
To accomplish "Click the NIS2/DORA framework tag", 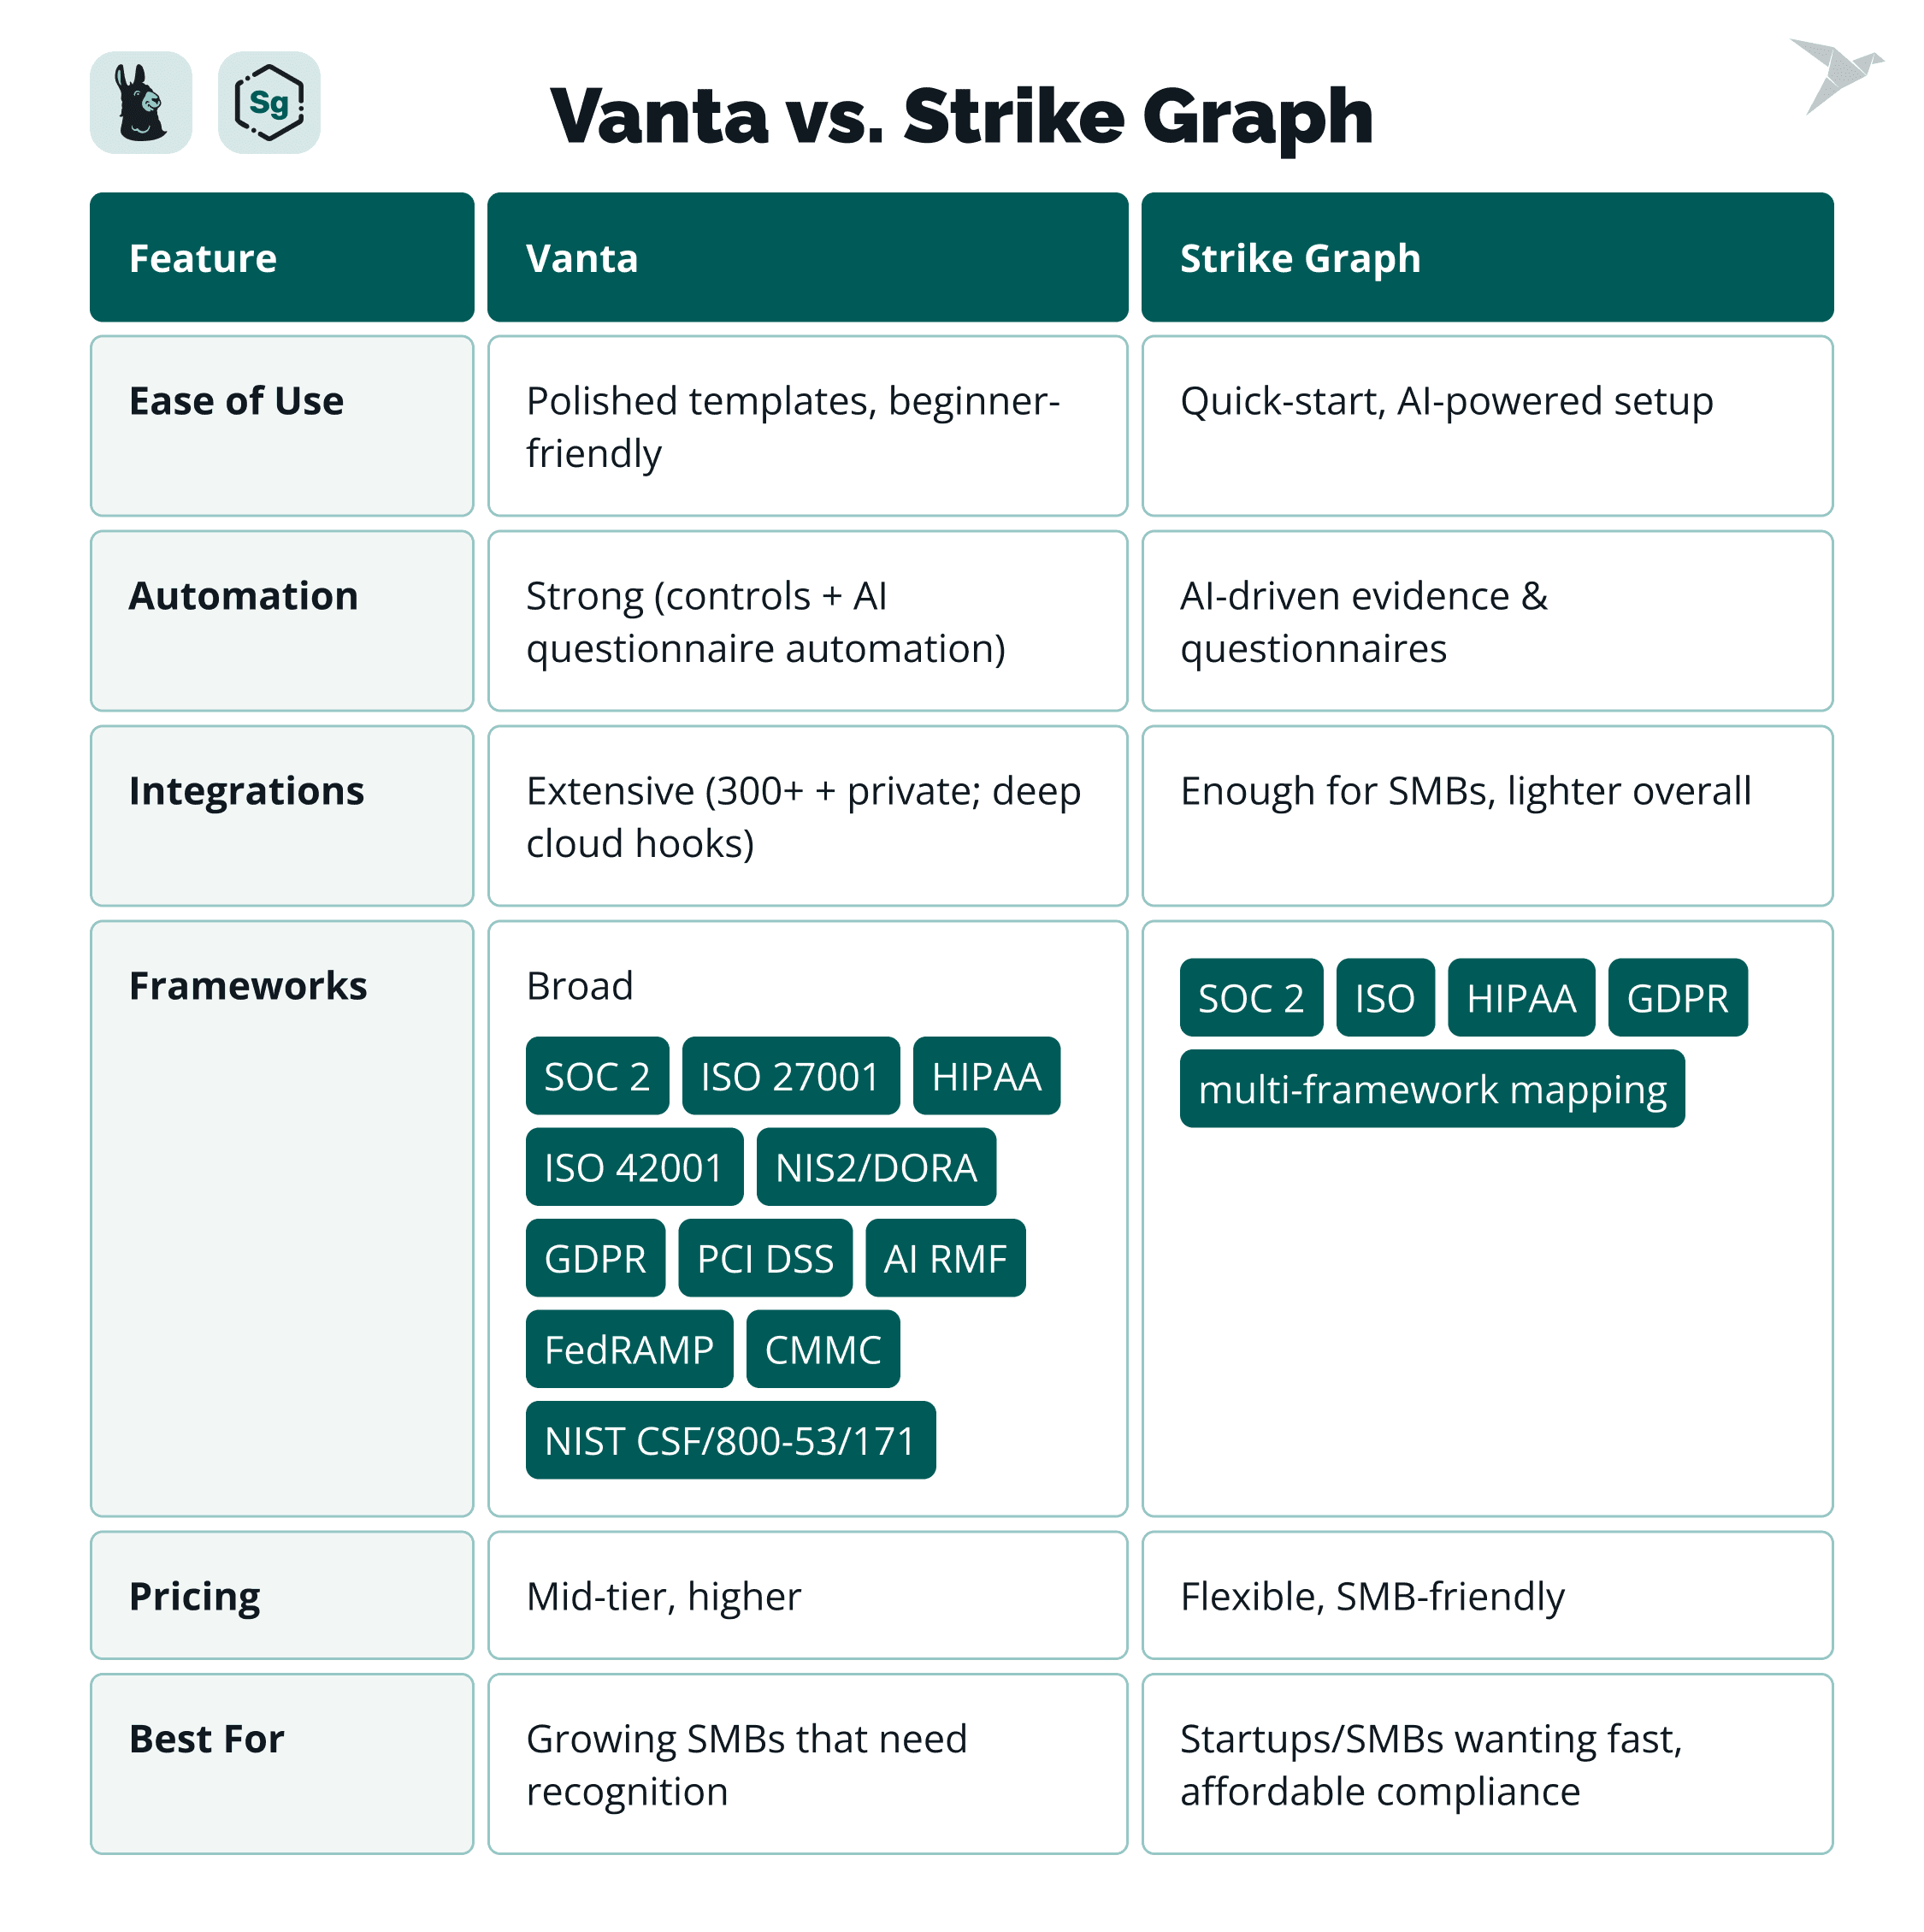I will point(876,1167).
